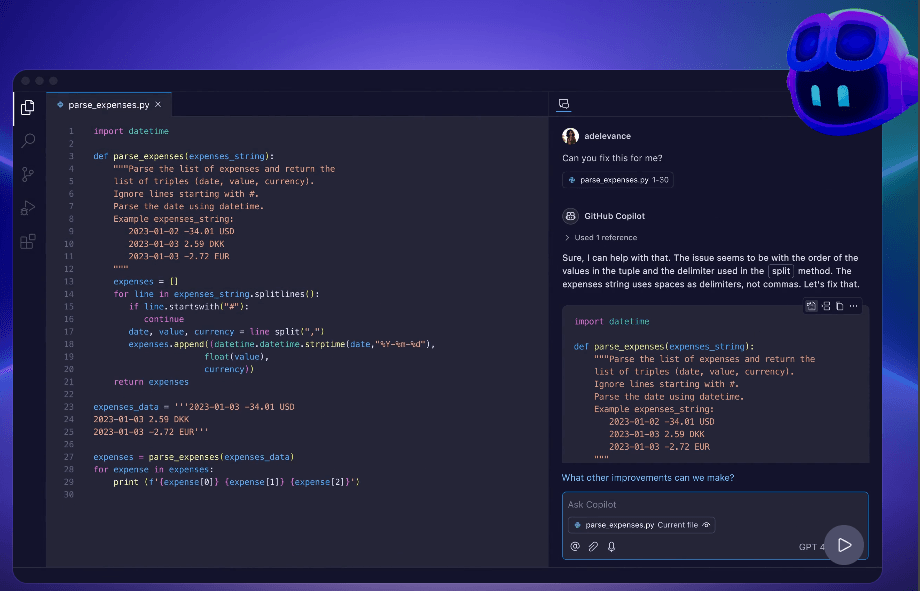This screenshot has width=920, height=591.
Task: Apply the suggested code in editor
Action: (x=812, y=306)
